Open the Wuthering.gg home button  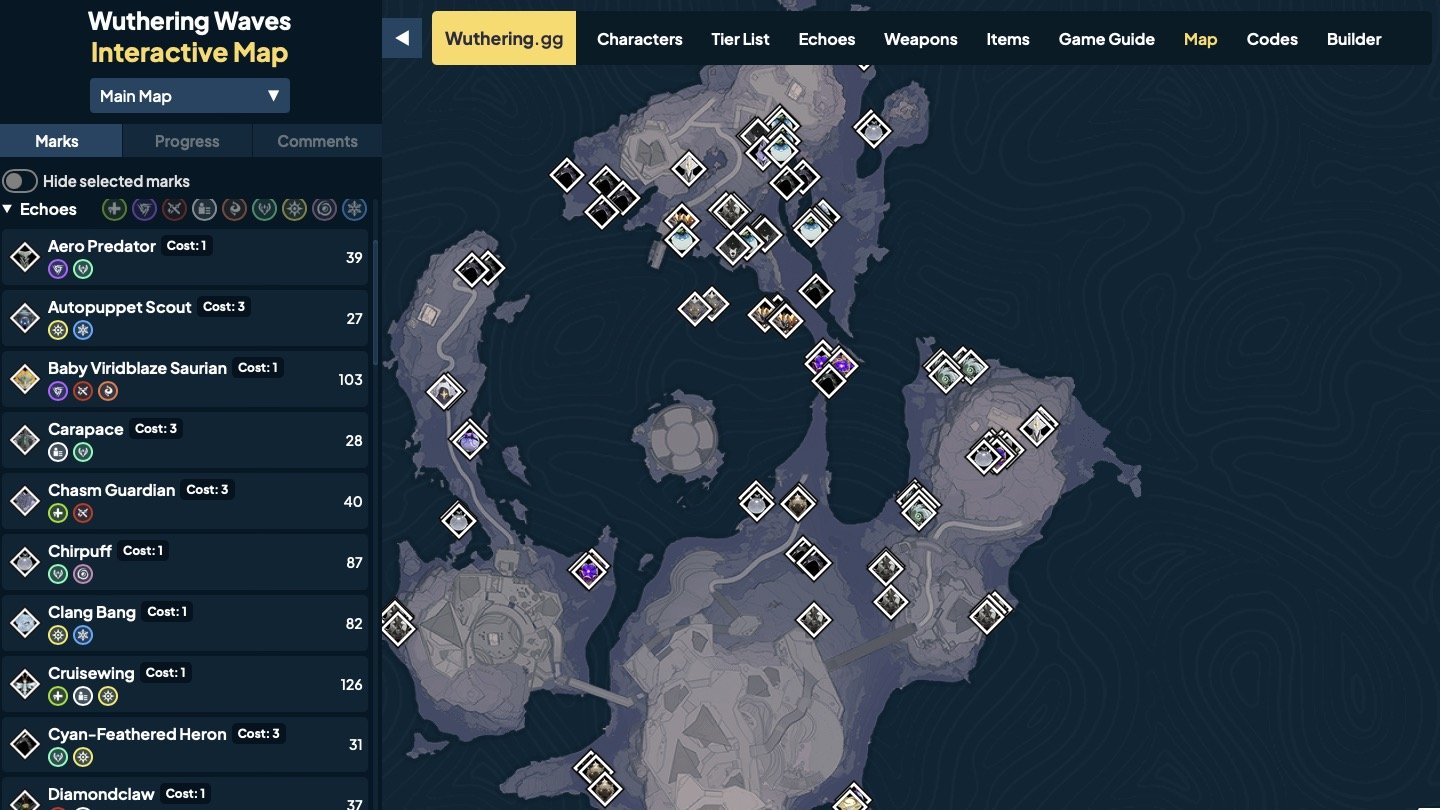[504, 39]
